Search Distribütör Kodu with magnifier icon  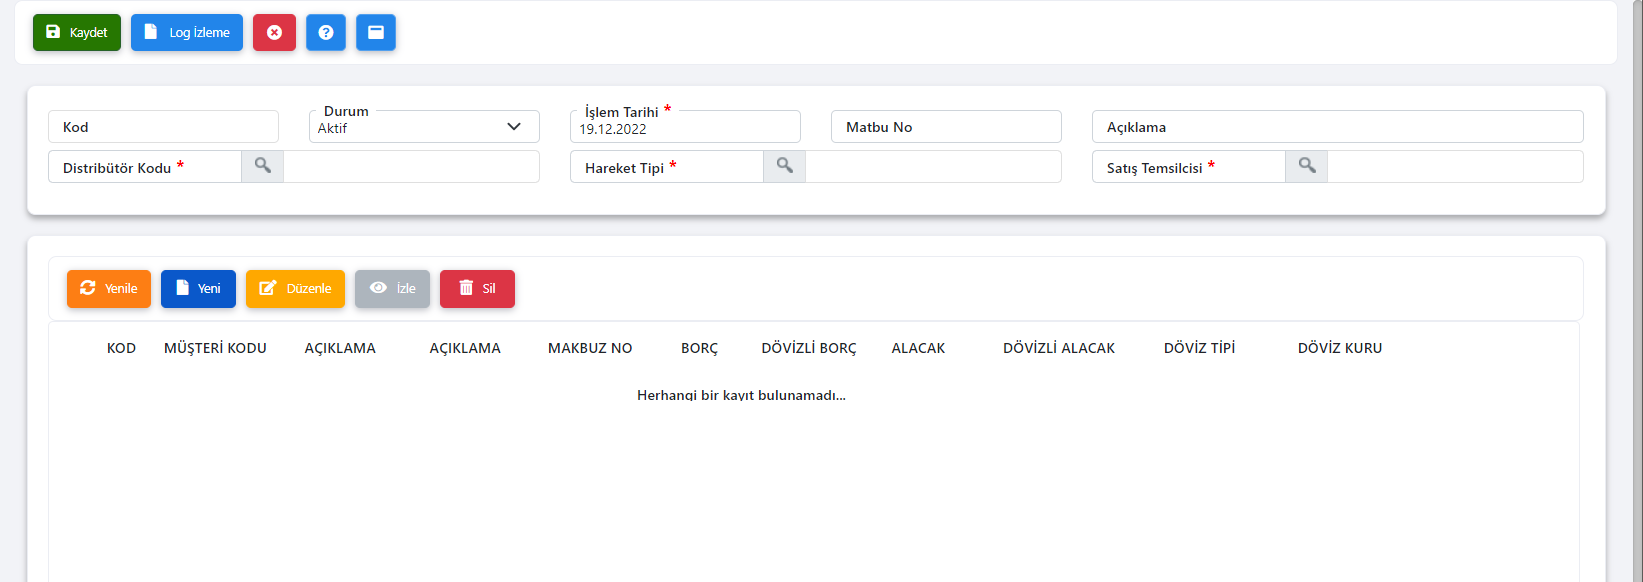263,166
